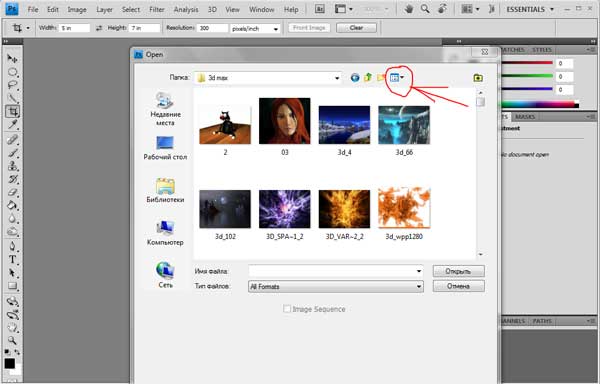The height and width of the screenshot is (384, 600).
Task: Click the swap width and height icon
Action: pos(99,28)
